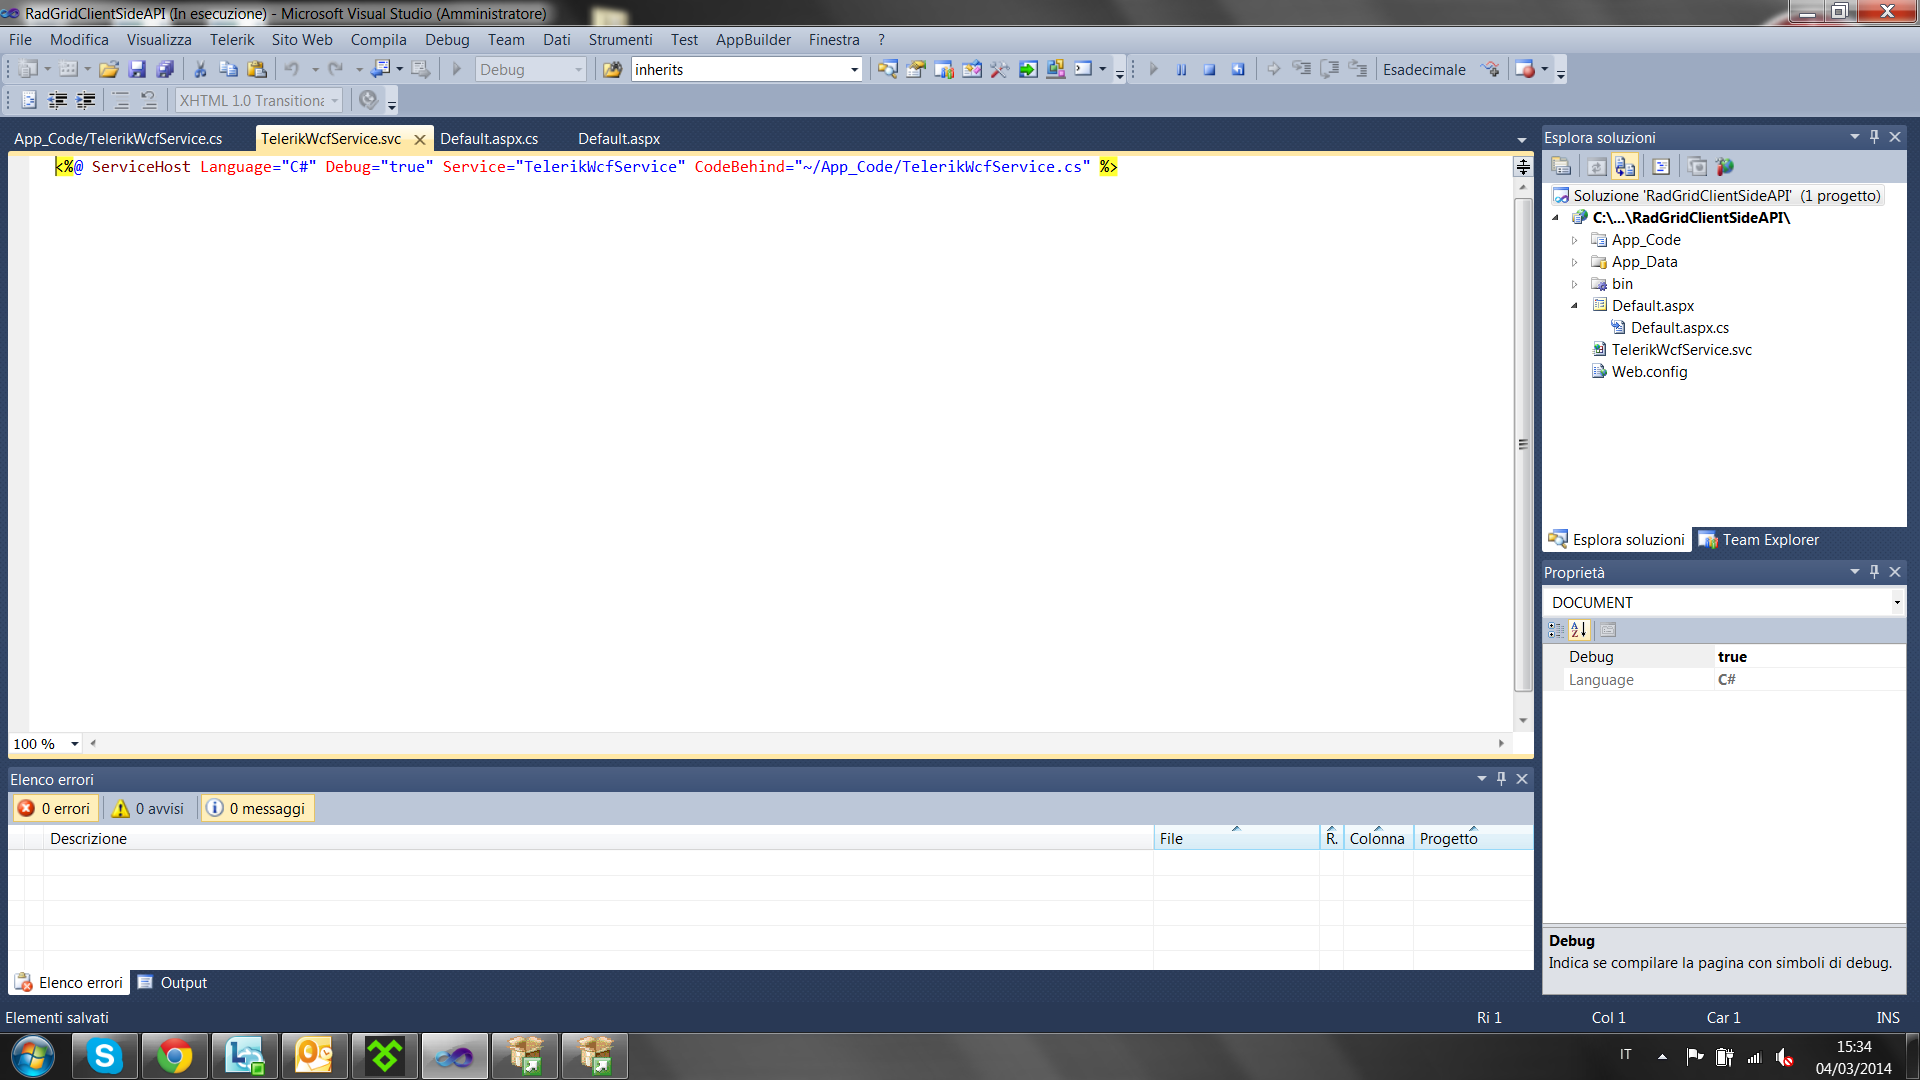Viewport: 1920px width, 1080px height.
Task: Toggle messages filter showing 0 messaggi
Action: [x=257, y=808]
